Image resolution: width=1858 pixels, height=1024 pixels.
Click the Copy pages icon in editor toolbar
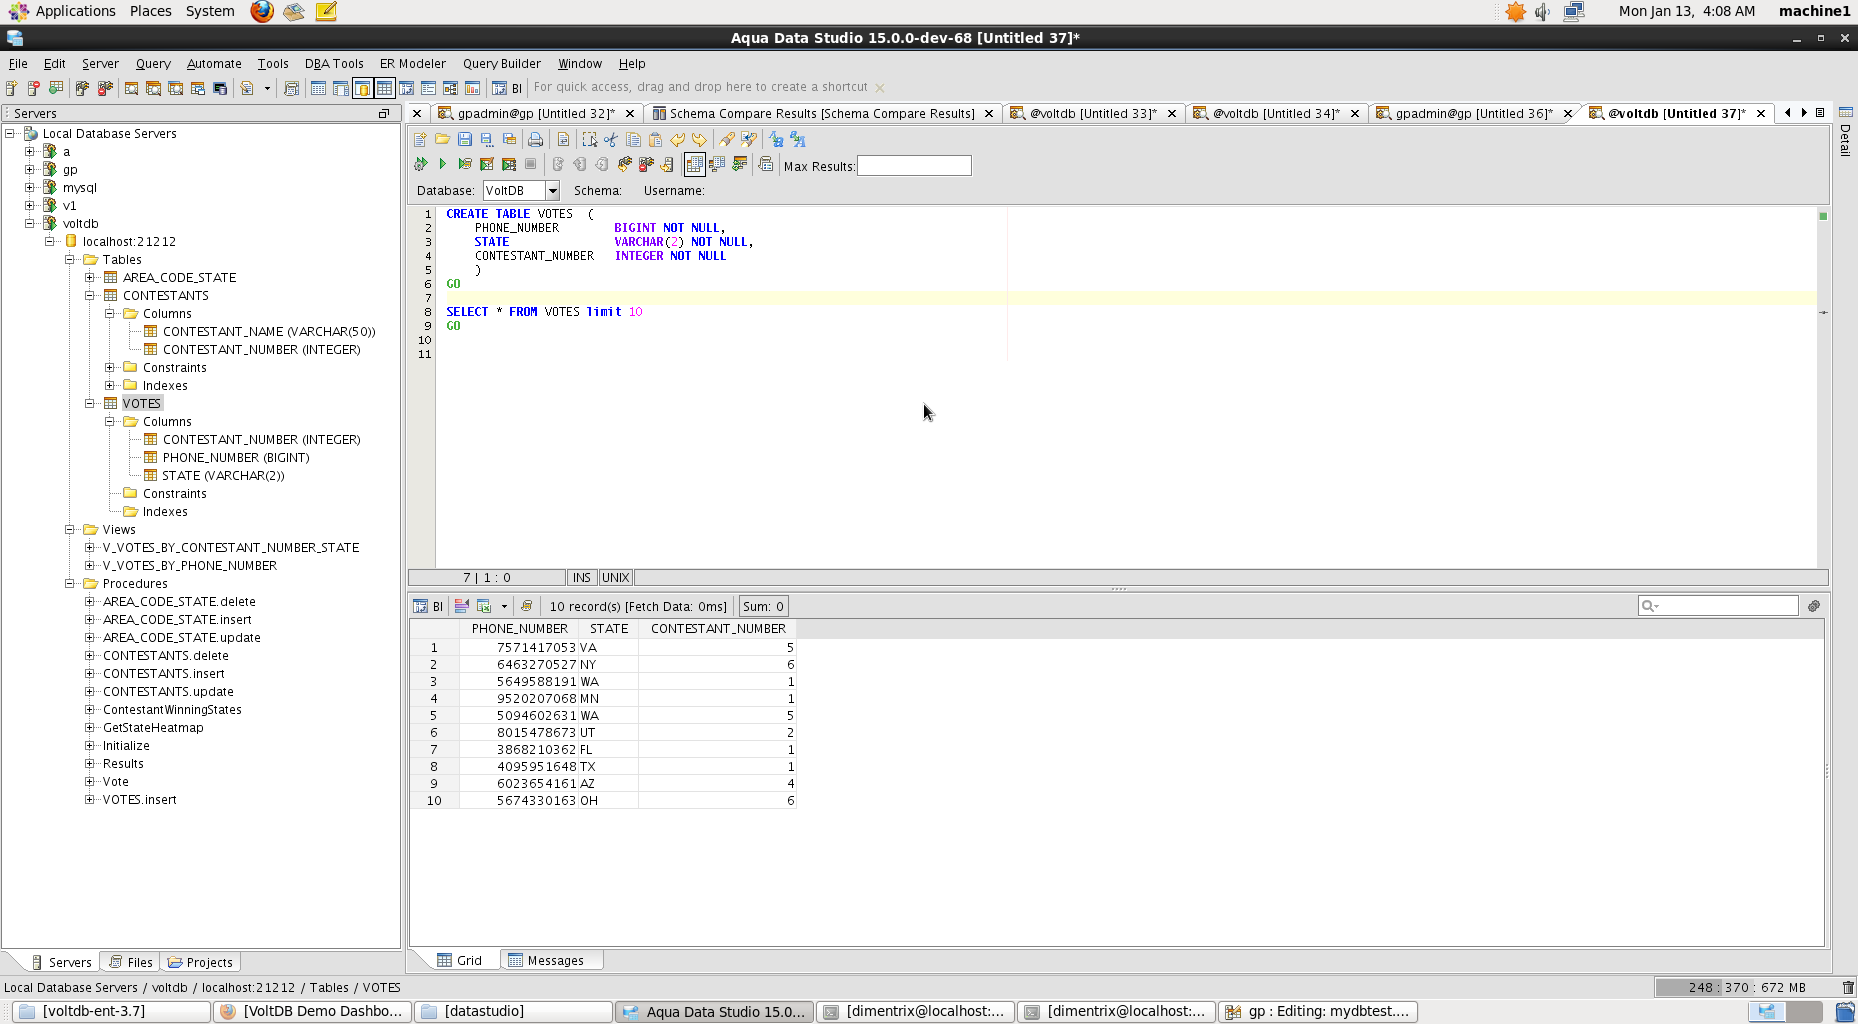(633, 140)
